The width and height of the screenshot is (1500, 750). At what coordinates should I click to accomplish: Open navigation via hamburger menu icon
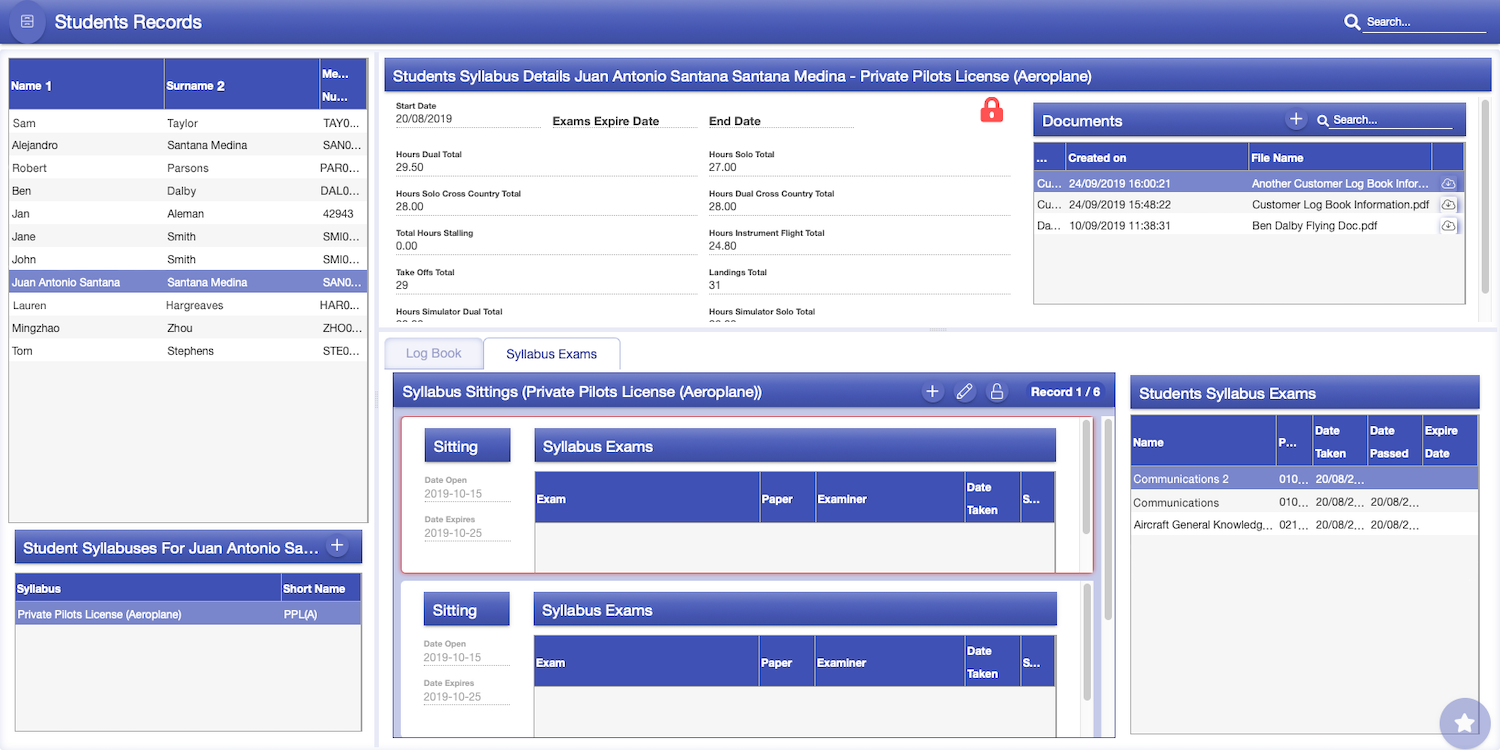click(x=25, y=21)
